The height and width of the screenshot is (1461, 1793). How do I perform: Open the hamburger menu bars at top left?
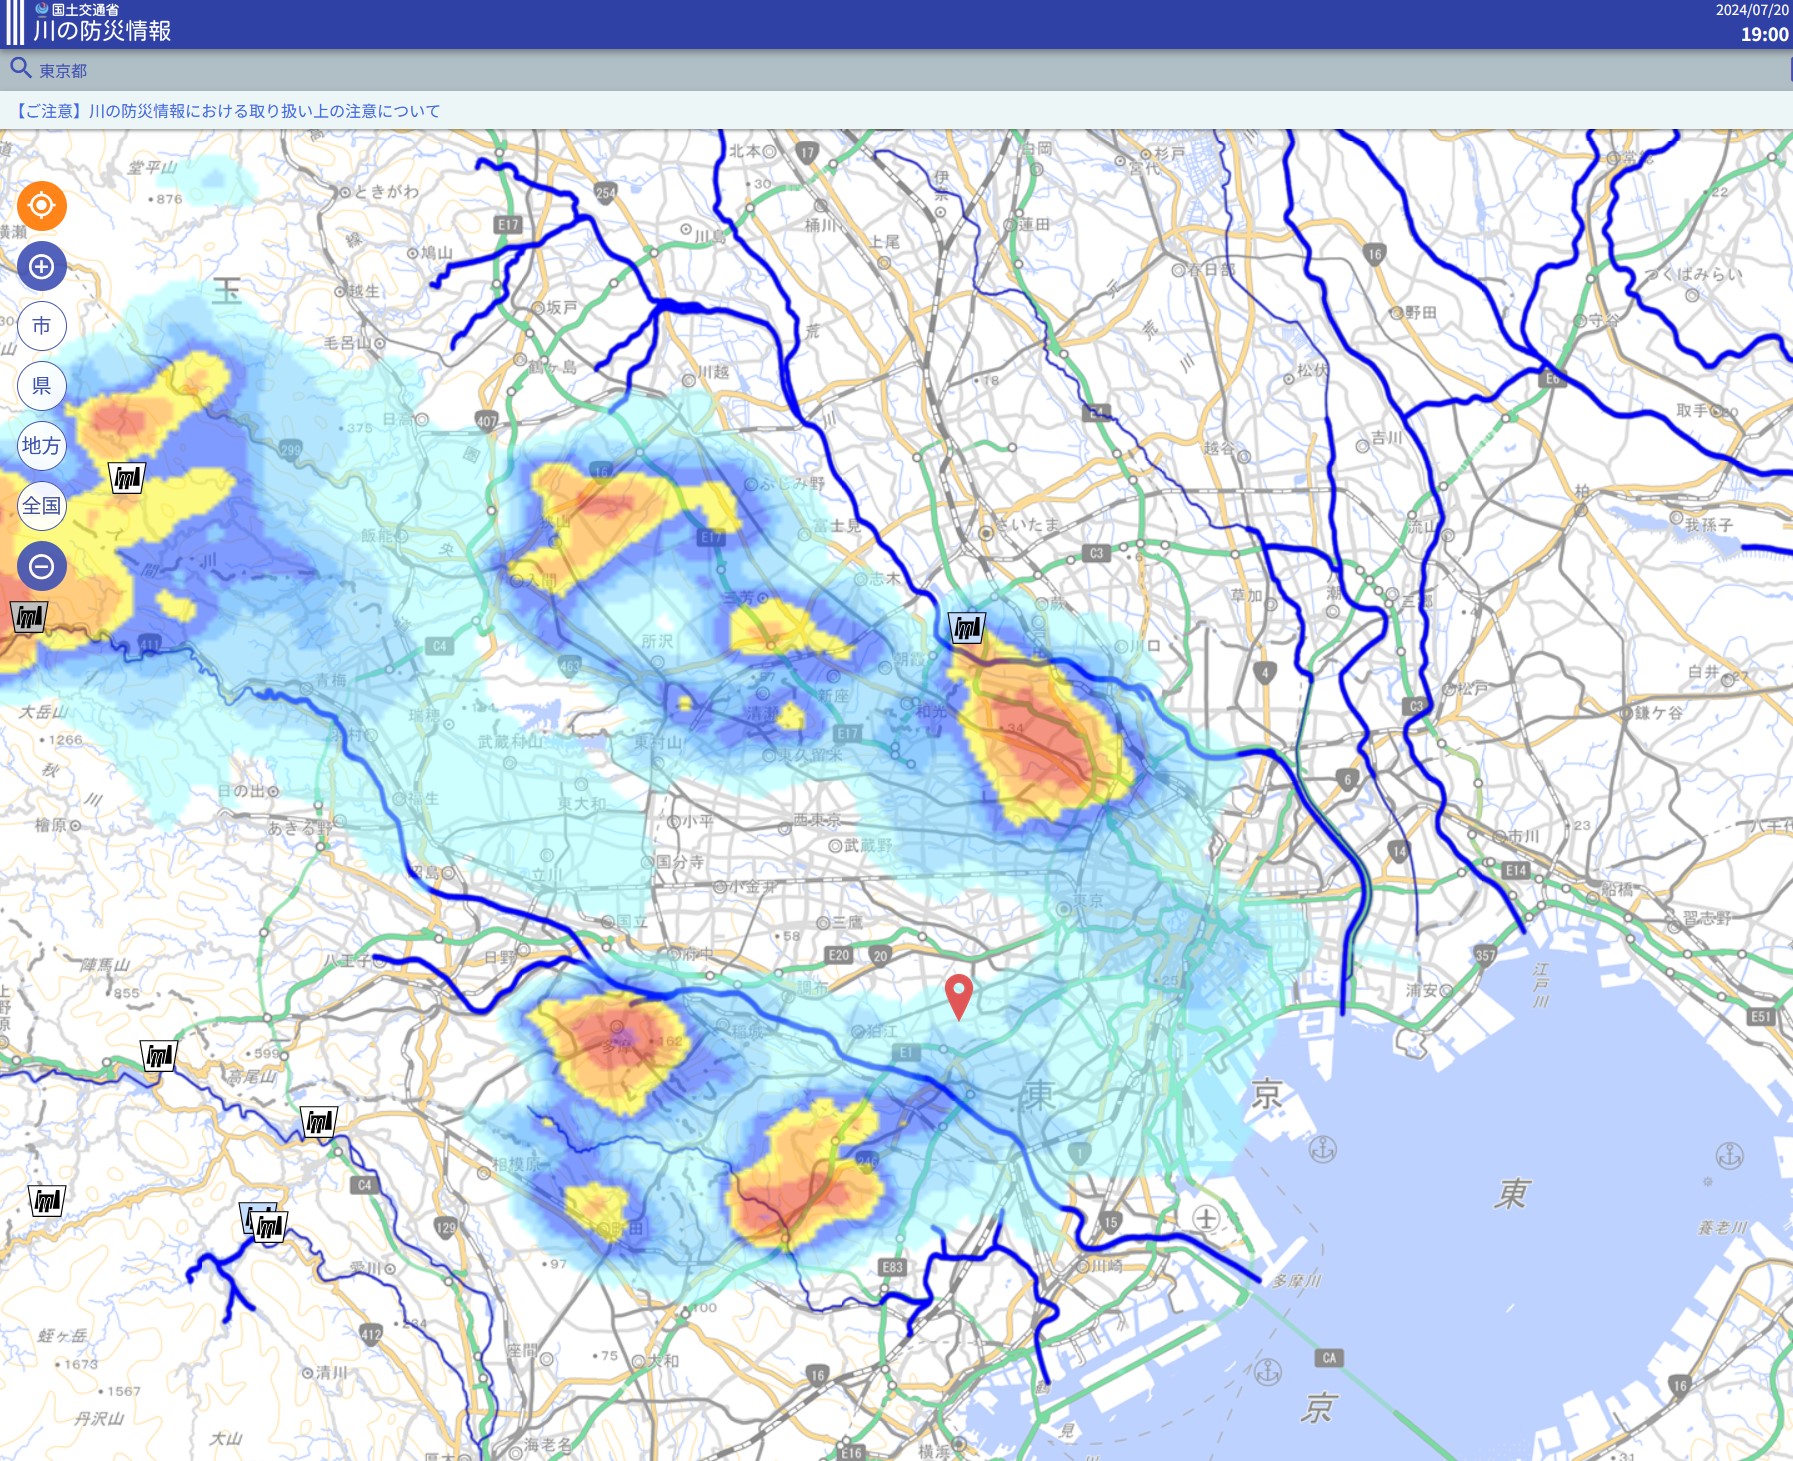click(14, 23)
